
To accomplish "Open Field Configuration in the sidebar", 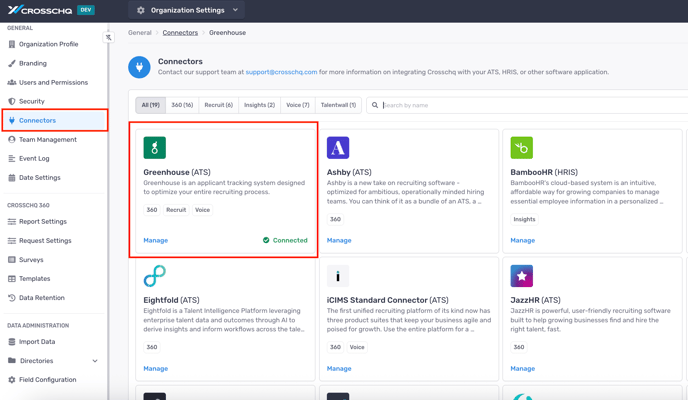I will (x=47, y=379).
